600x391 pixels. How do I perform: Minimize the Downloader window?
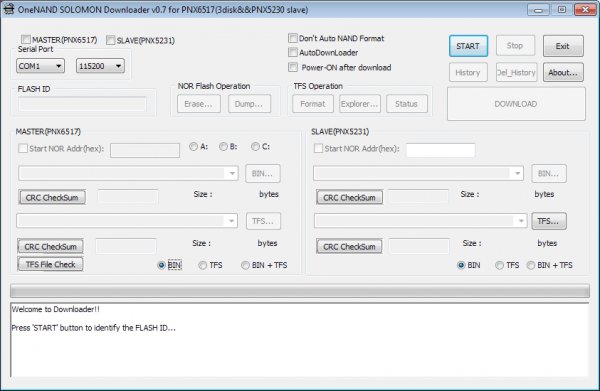point(538,10)
